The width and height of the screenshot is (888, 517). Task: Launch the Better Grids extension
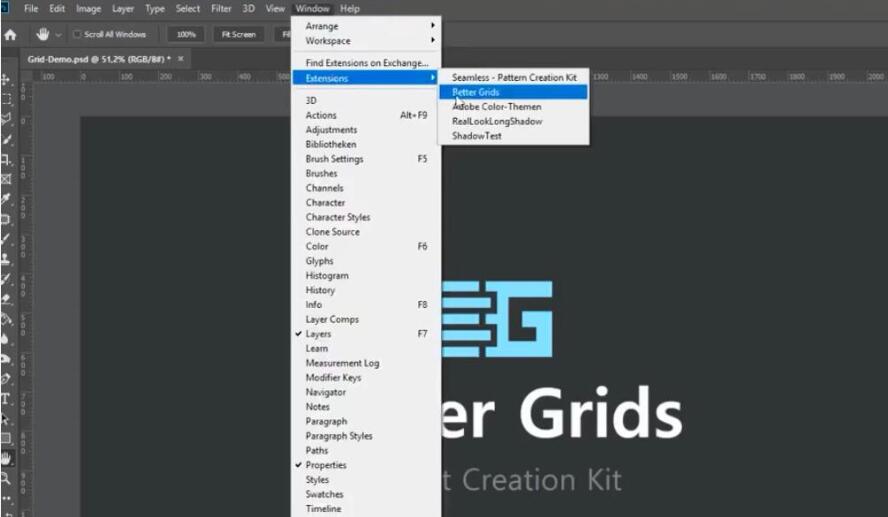click(513, 92)
